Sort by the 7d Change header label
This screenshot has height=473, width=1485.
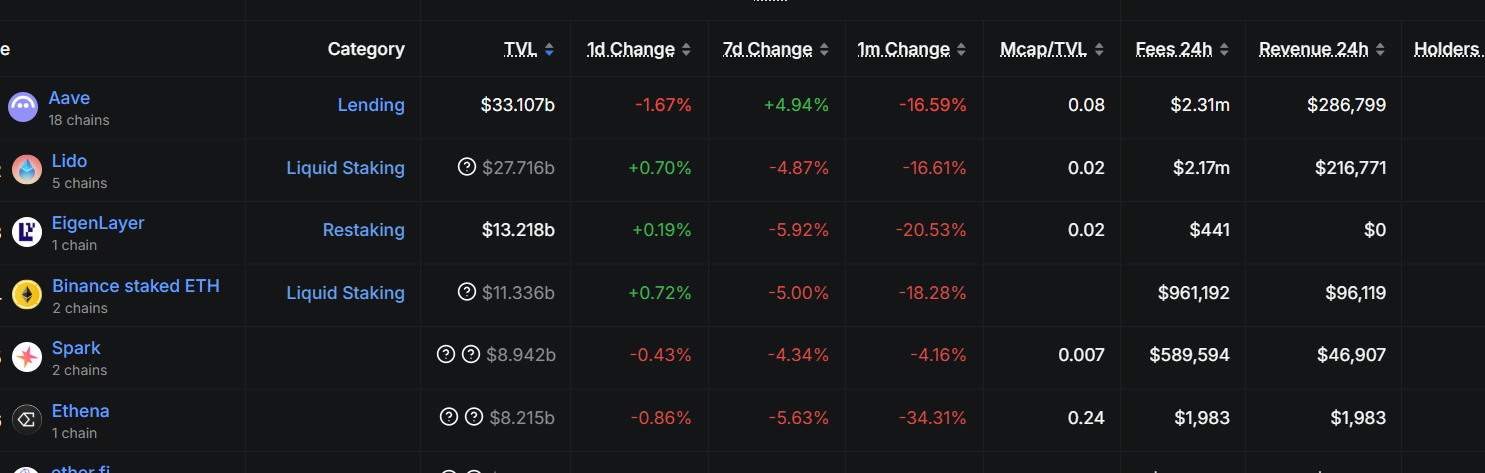(767, 49)
